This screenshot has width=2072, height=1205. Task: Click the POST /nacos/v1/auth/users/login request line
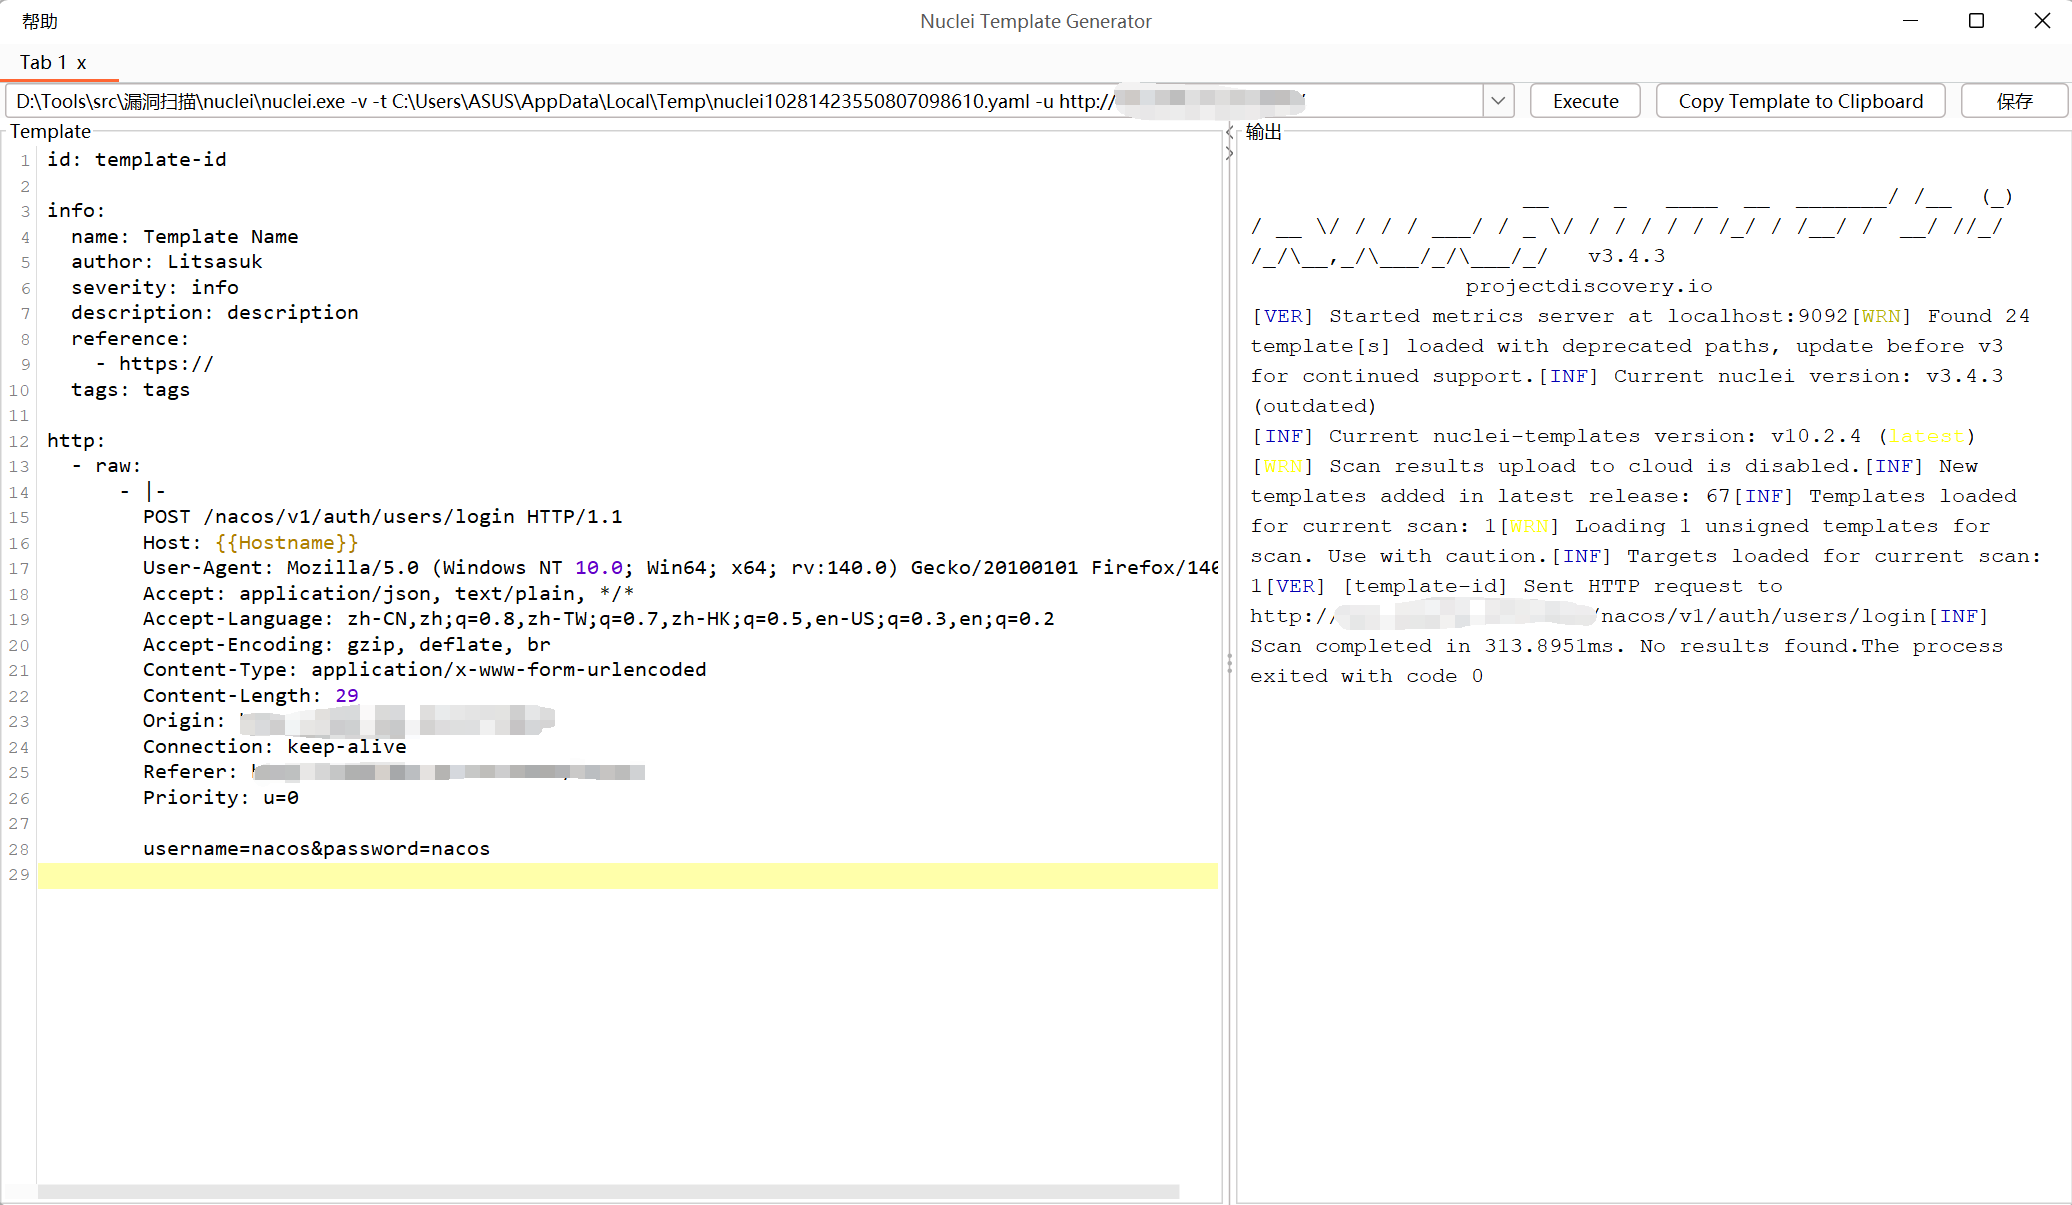(382, 517)
